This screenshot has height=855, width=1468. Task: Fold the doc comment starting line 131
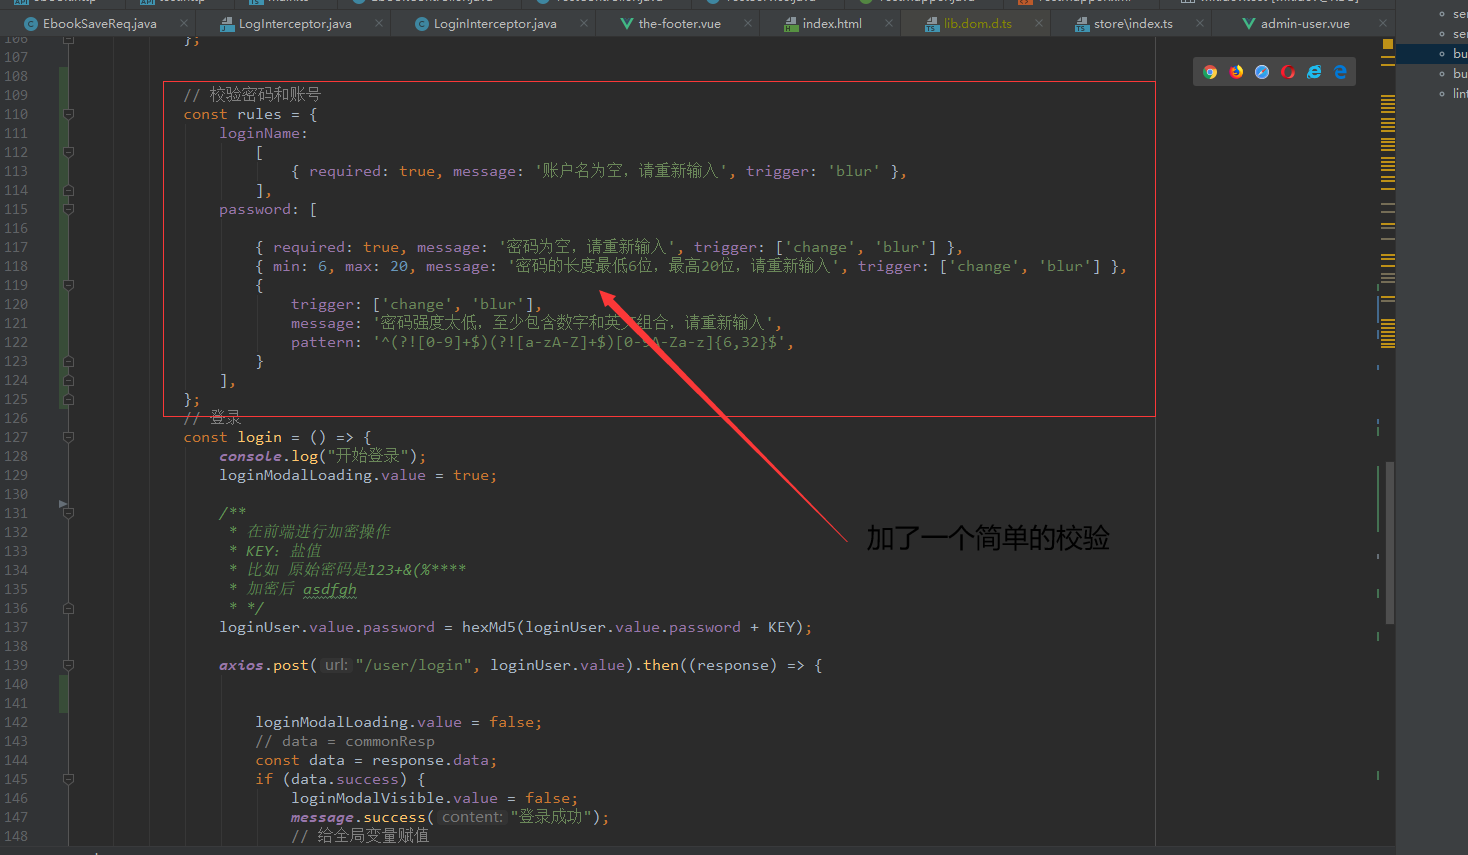pos(69,513)
